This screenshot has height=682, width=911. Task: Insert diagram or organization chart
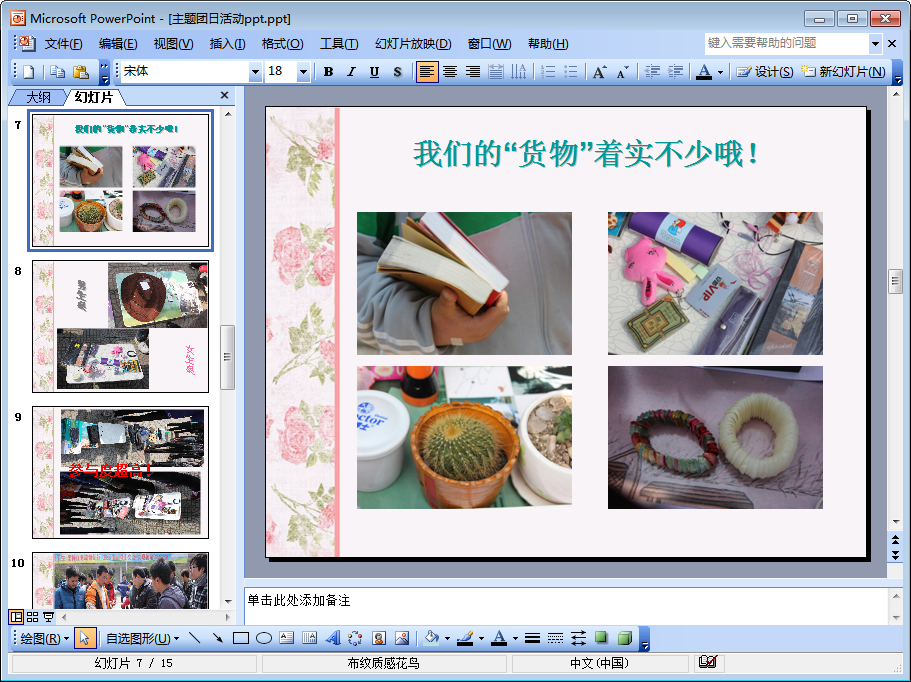(355, 638)
